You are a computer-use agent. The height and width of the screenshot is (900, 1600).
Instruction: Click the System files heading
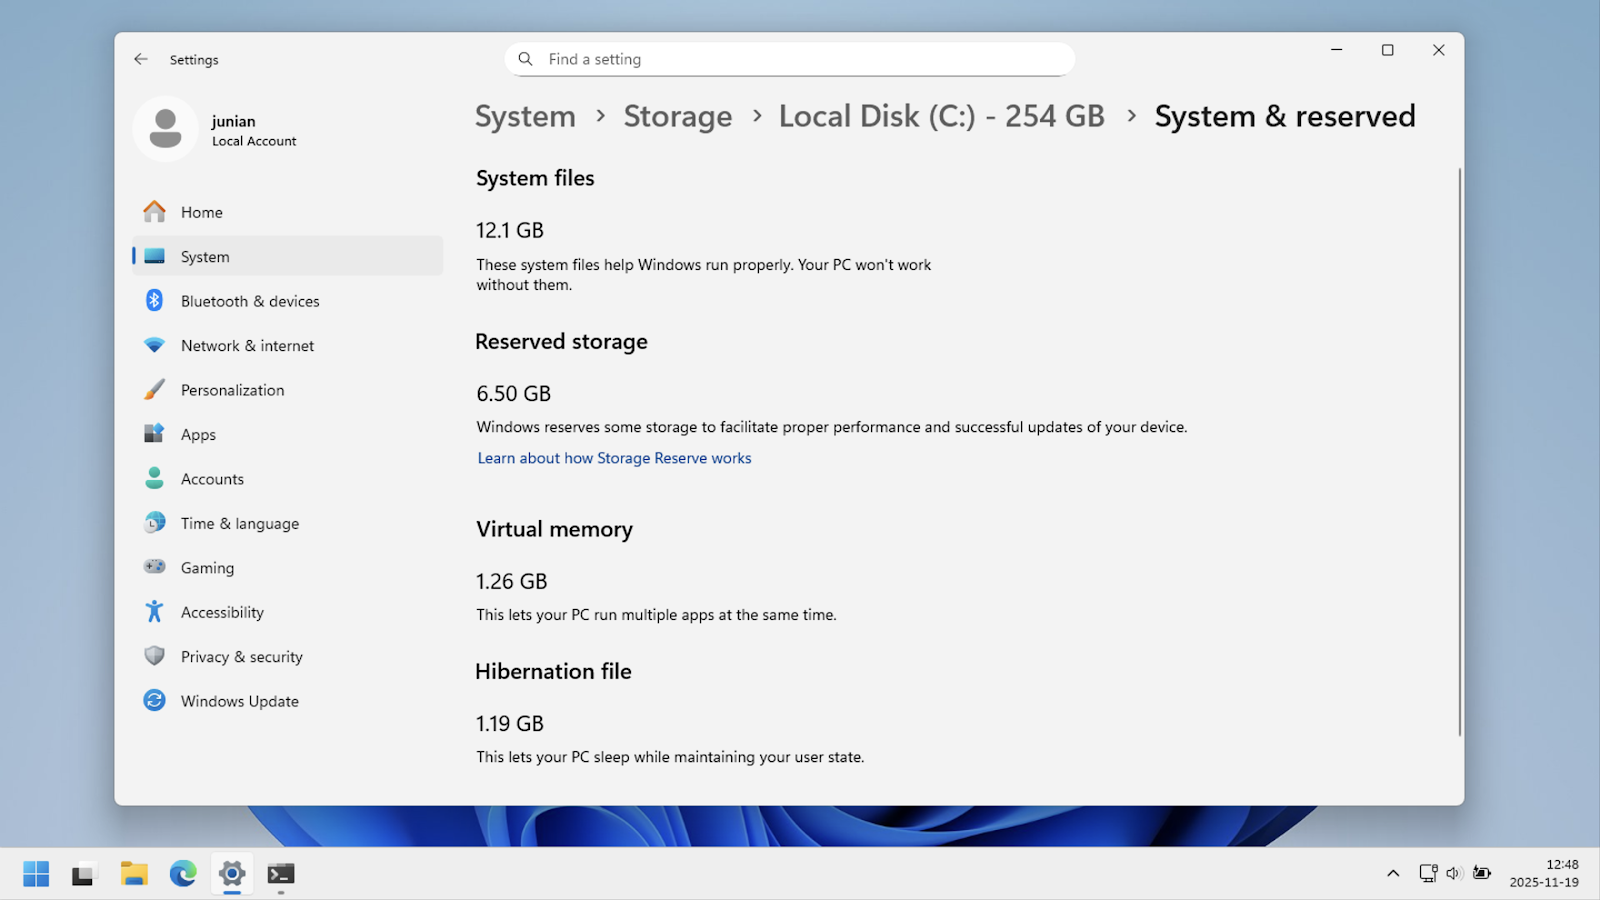pyautogui.click(x=535, y=178)
